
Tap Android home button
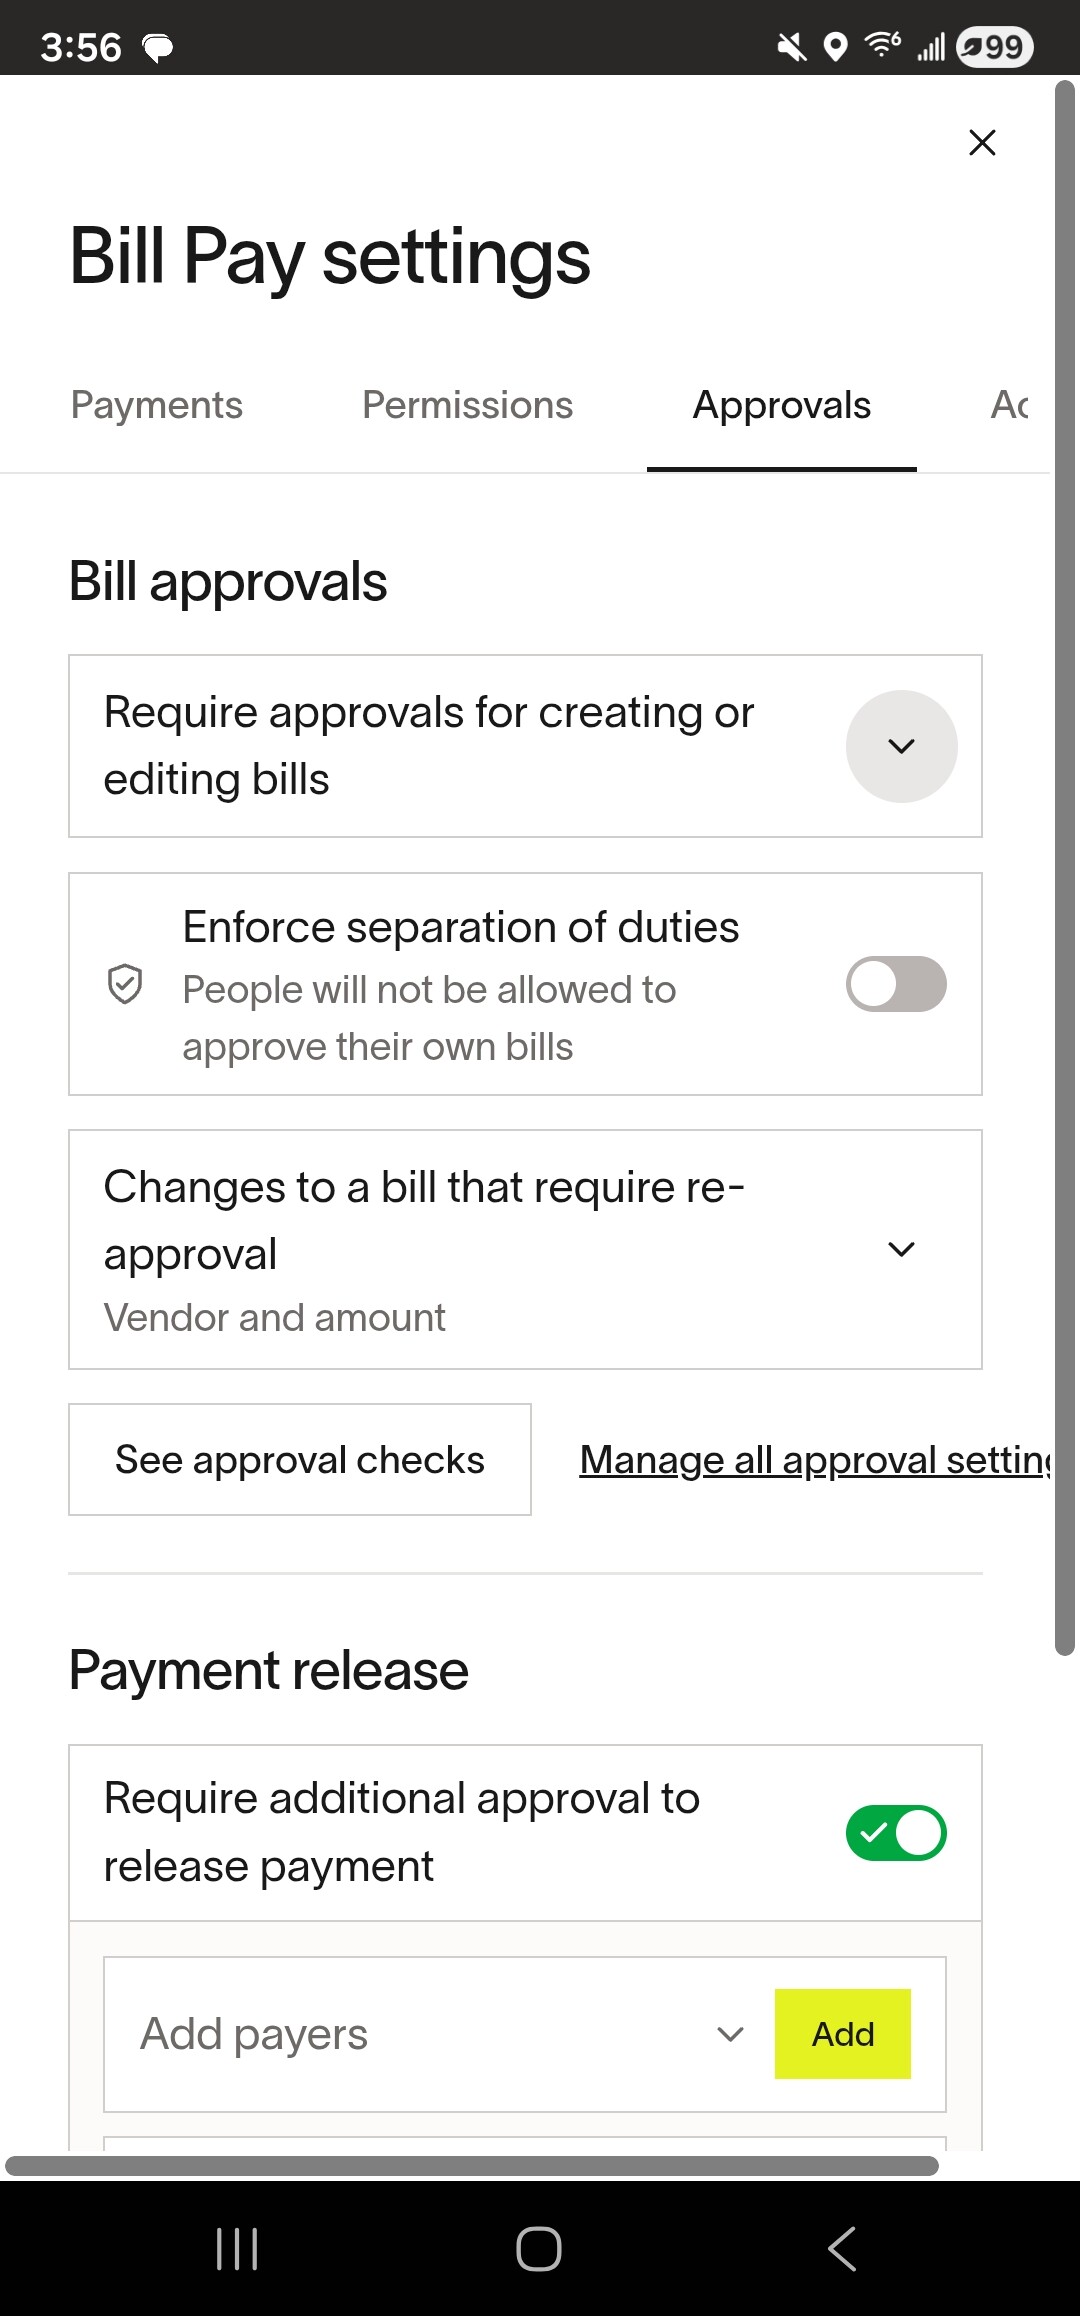click(x=539, y=2249)
